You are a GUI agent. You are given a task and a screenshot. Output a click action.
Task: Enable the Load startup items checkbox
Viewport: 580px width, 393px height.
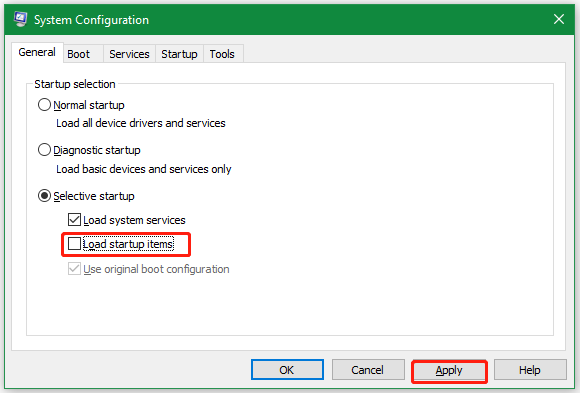(x=74, y=244)
